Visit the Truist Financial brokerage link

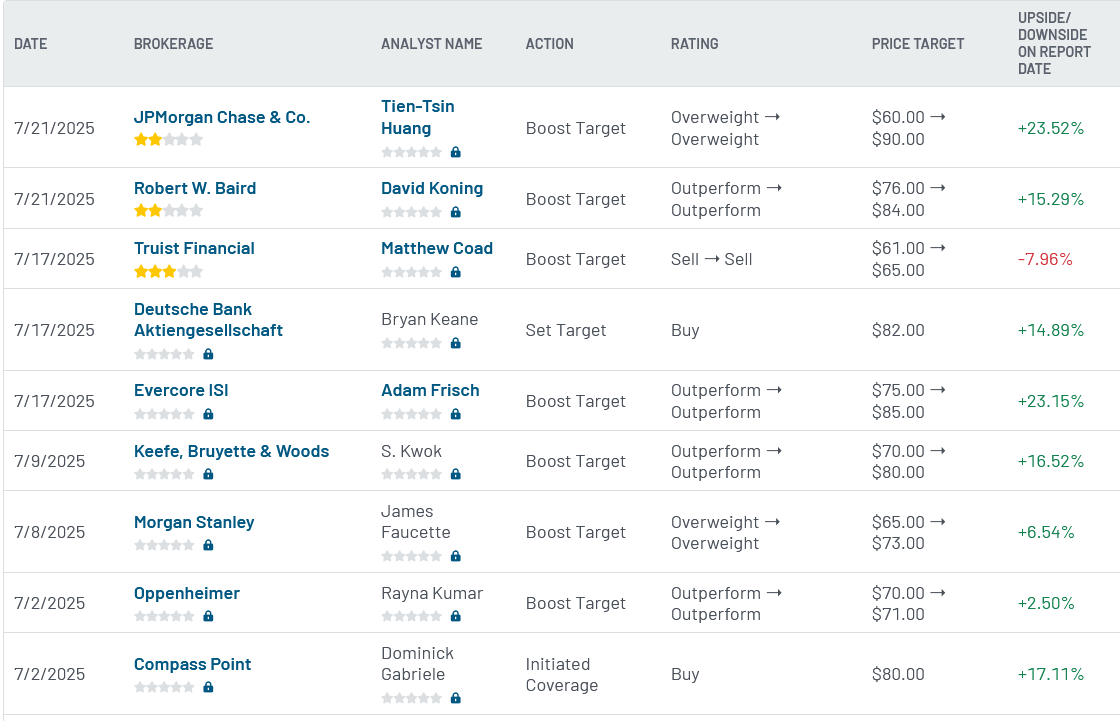tap(194, 248)
